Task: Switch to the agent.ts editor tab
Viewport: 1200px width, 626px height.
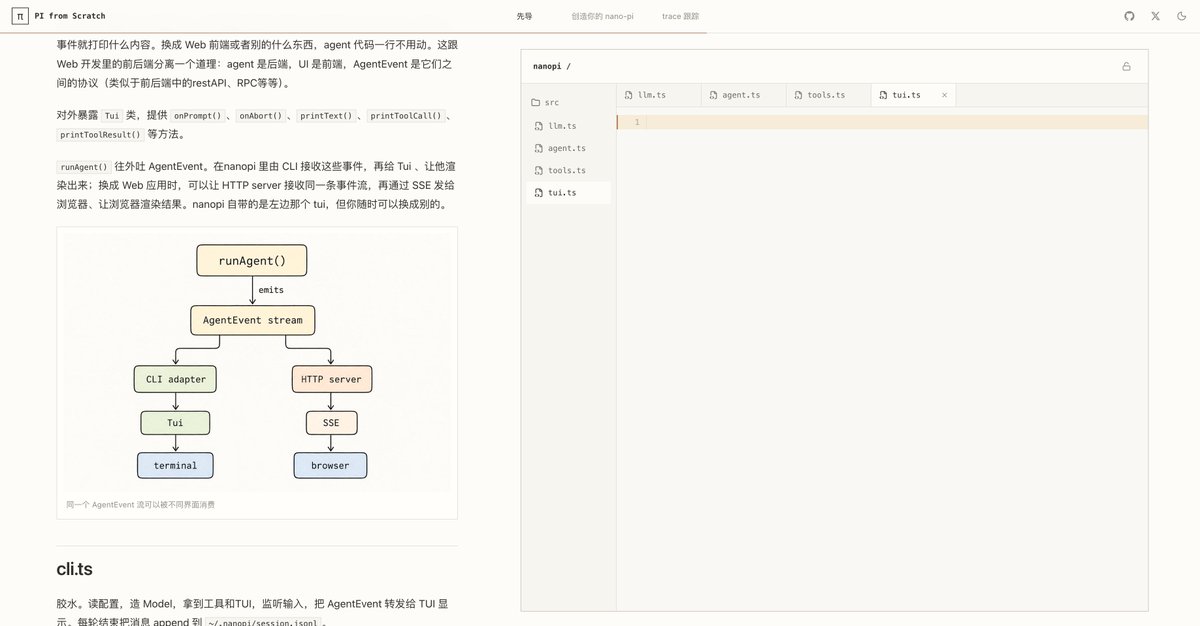Action: (x=743, y=95)
